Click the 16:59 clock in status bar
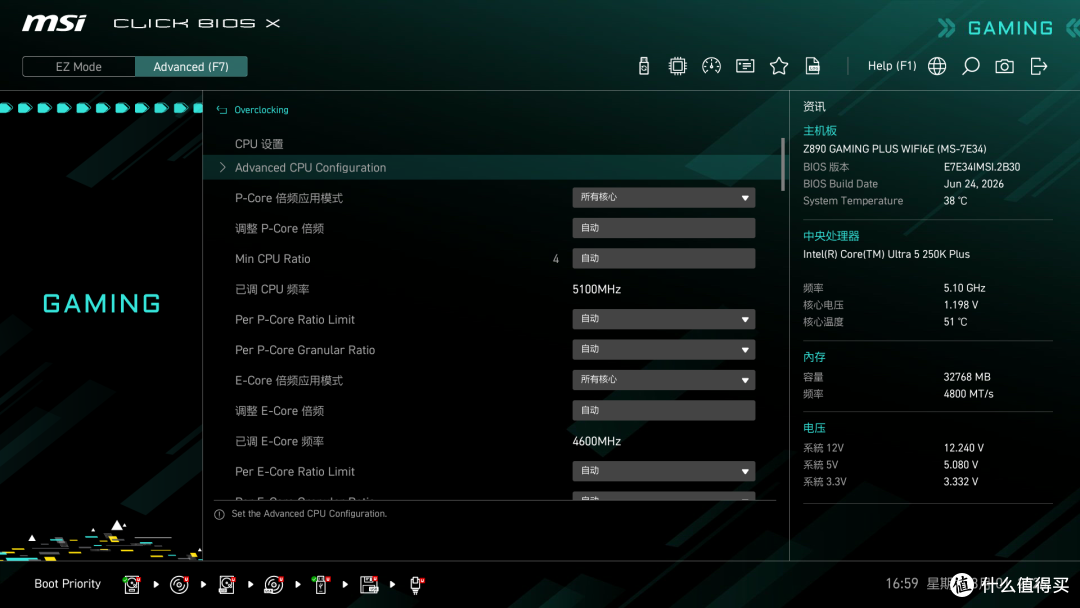Screen dimensions: 1080x608 coord(902,584)
